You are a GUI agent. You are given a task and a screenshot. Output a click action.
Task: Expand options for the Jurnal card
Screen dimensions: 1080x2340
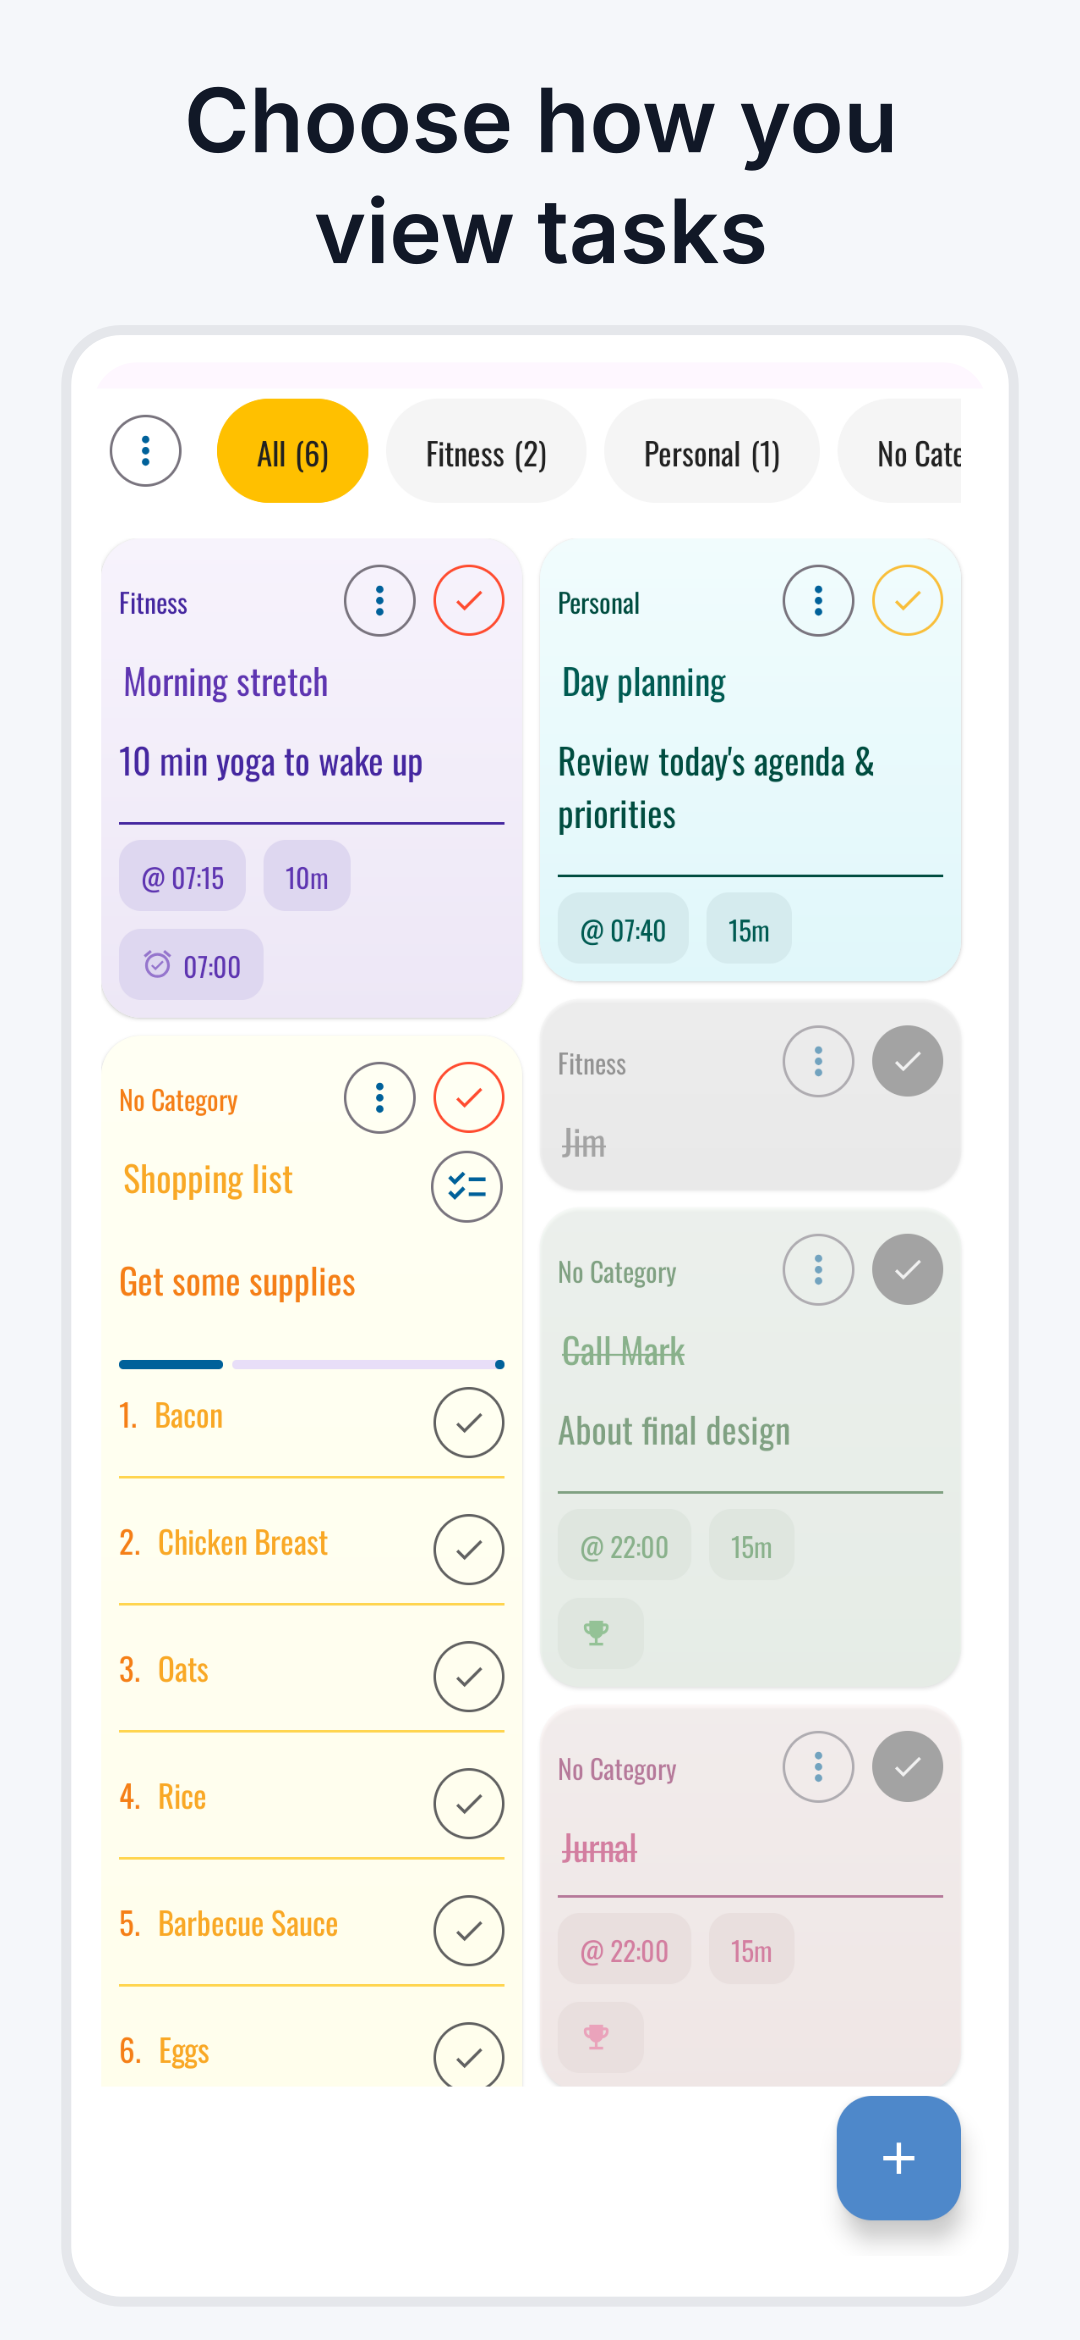(818, 1767)
